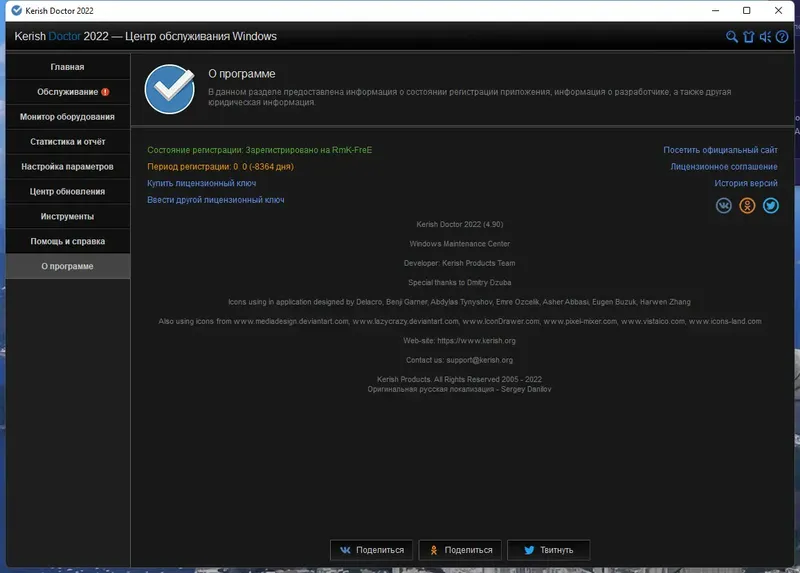
Task: Open the Обслуживание section
Action: pyautogui.click(x=68, y=92)
